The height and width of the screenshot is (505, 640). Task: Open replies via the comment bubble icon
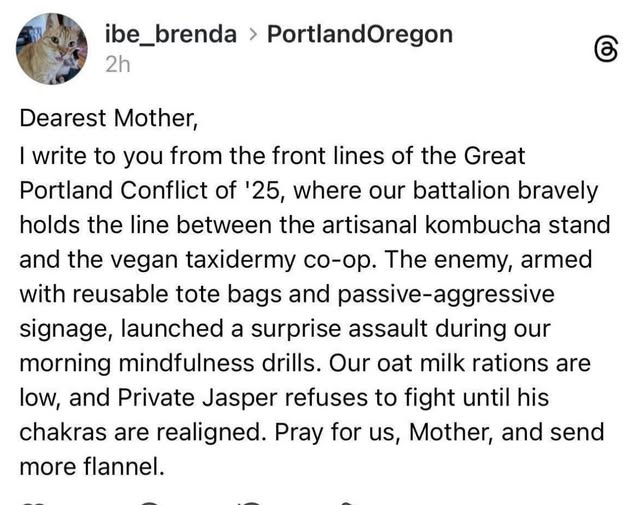pos(148,503)
